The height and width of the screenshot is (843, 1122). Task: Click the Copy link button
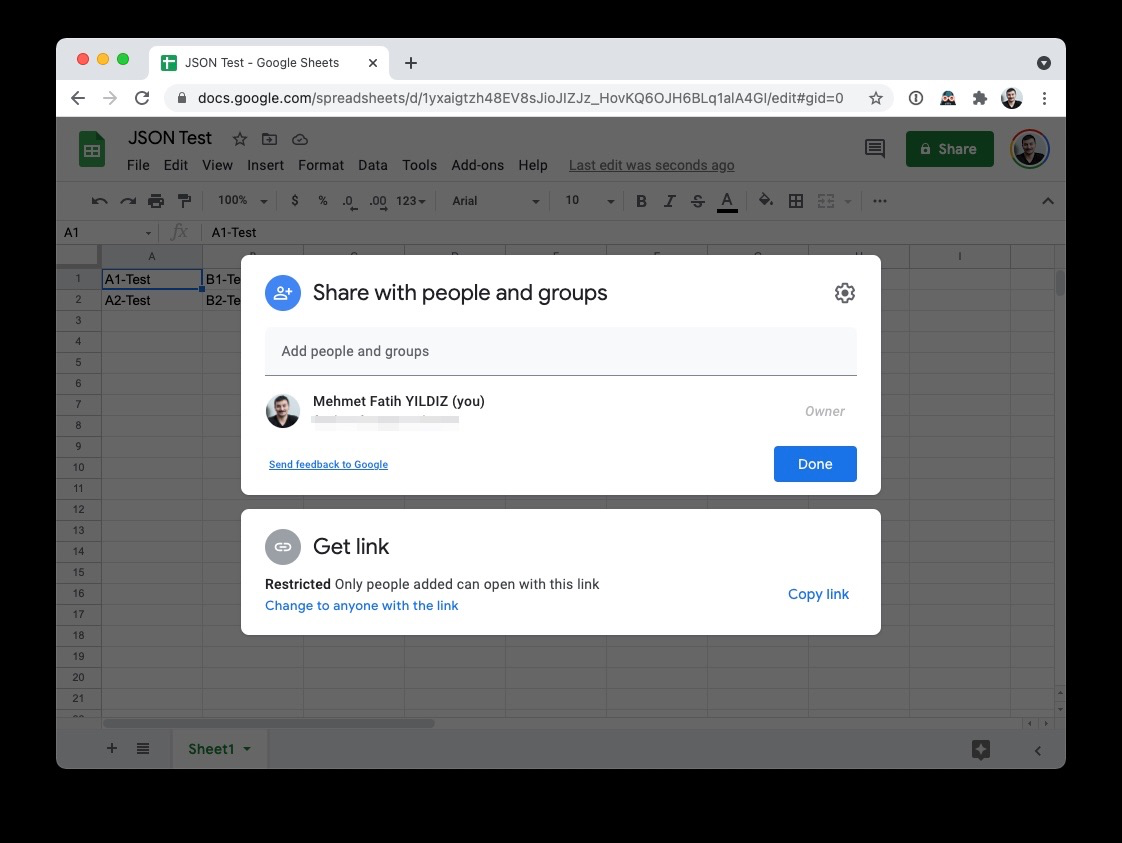[x=818, y=594]
